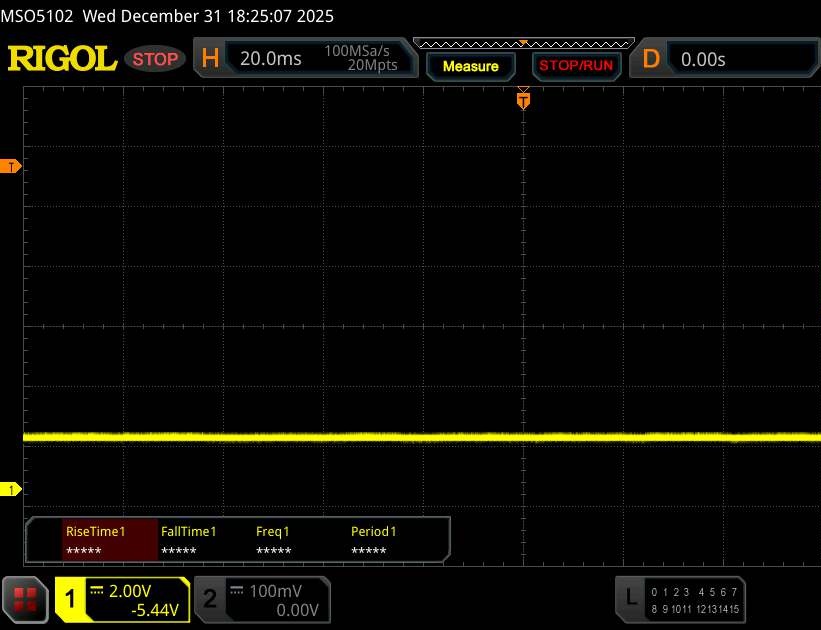Screen dimensions: 821x630
Task: Click the STOP status badge
Action: 157,59
